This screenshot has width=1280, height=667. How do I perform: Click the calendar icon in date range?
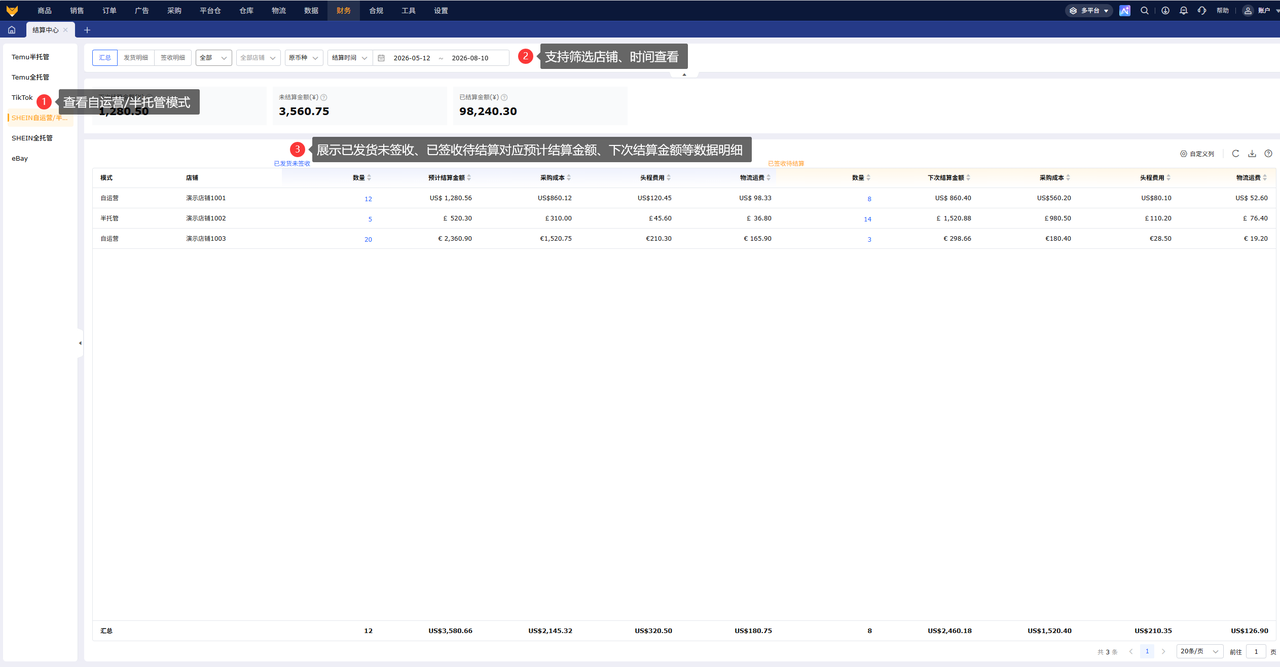click(x=381, y=58)
